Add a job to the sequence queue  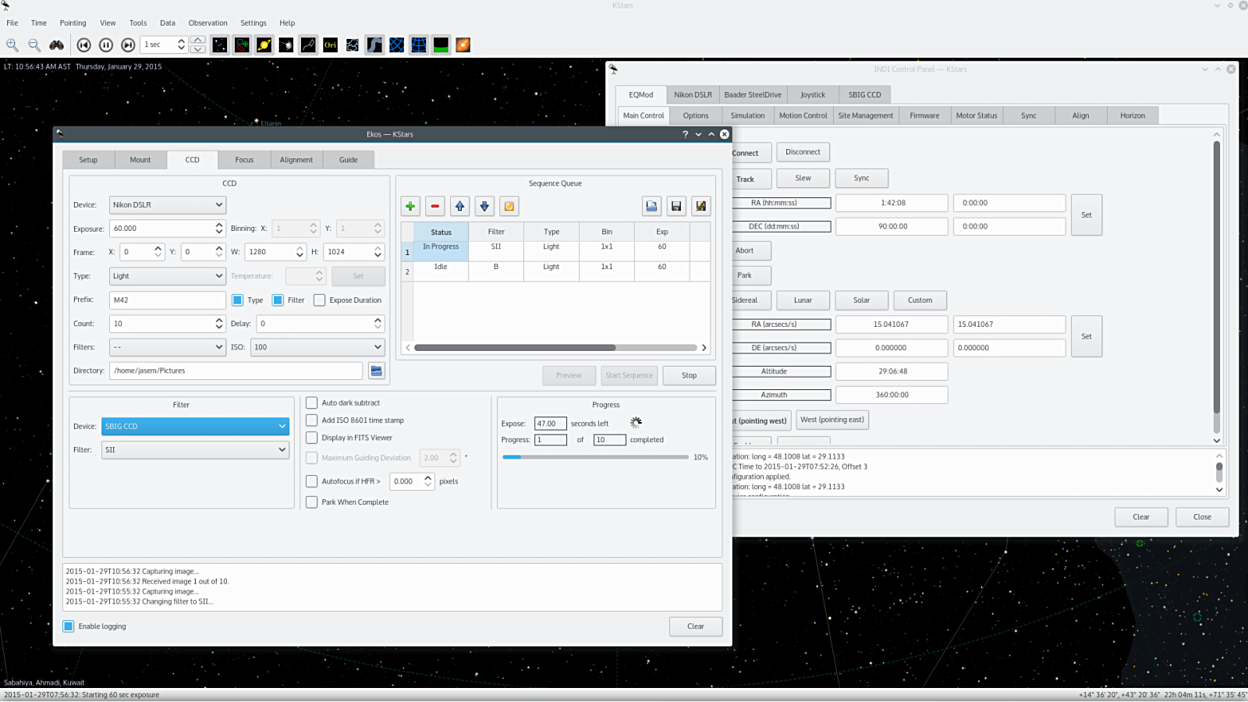coord(410,206)
